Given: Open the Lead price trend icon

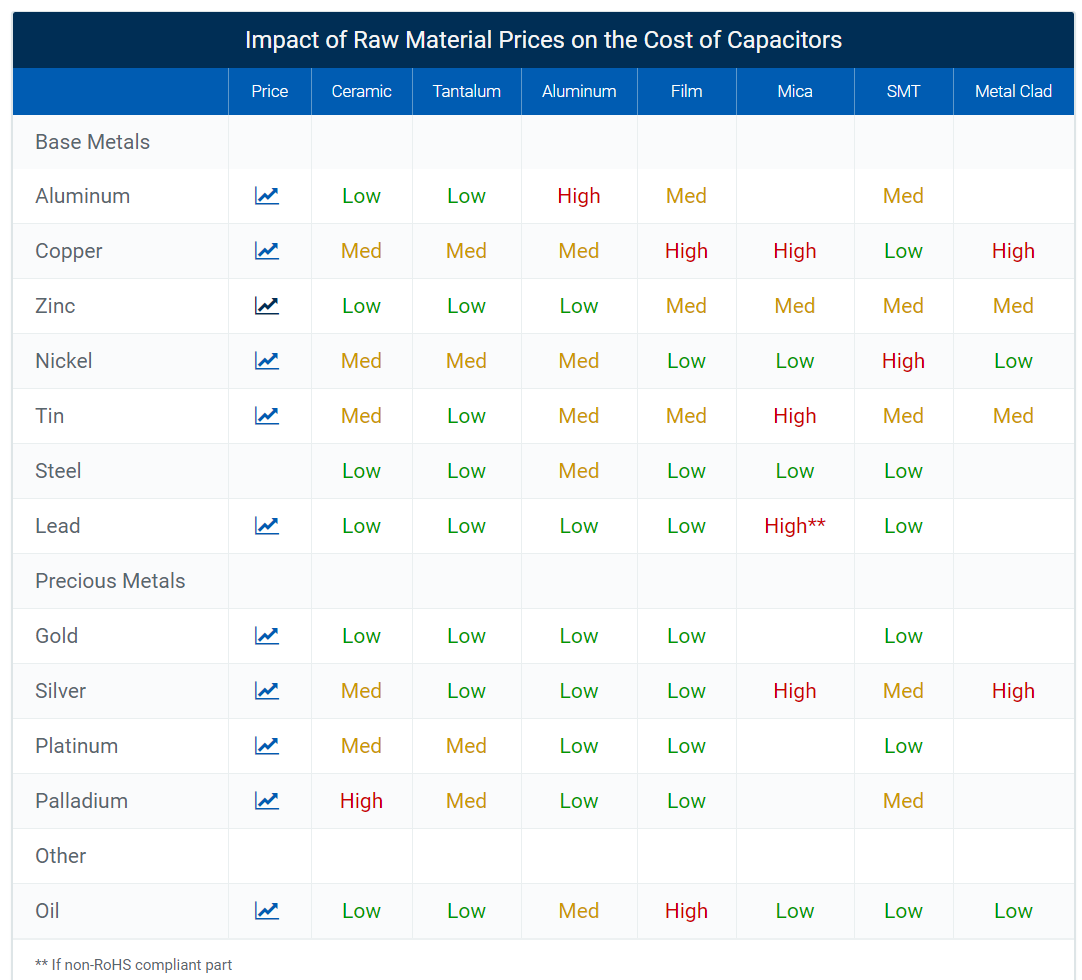Looking at the screenshot, I should tap(267, 526).
